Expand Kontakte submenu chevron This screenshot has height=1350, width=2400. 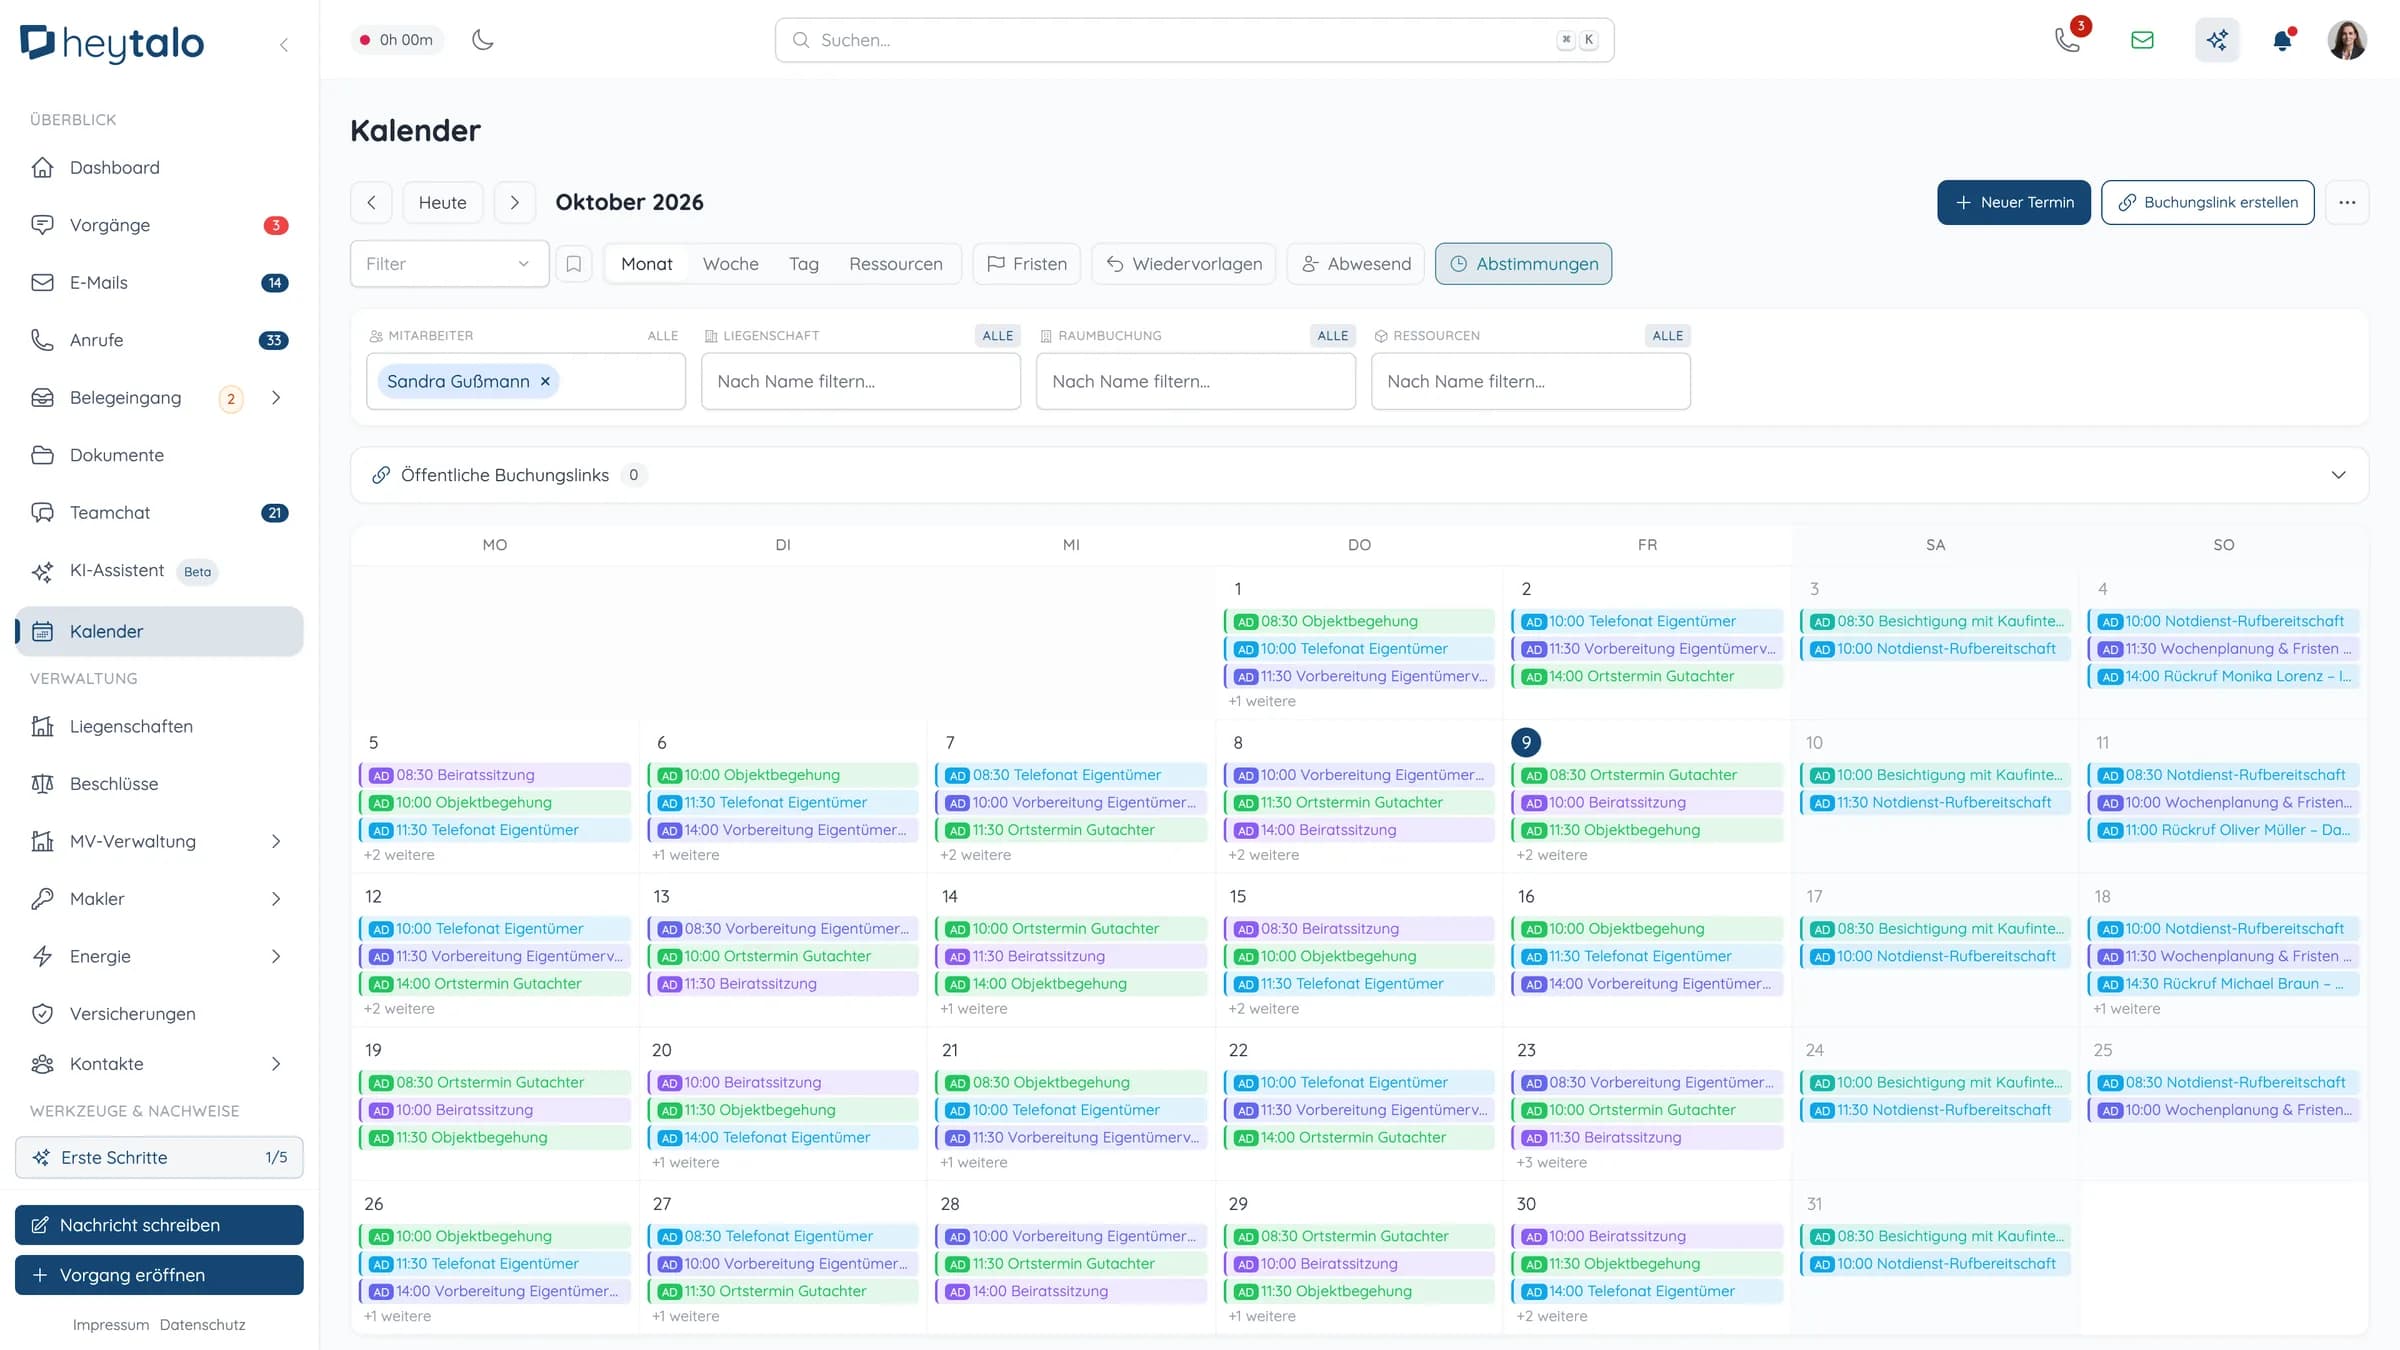(276, 1064)
